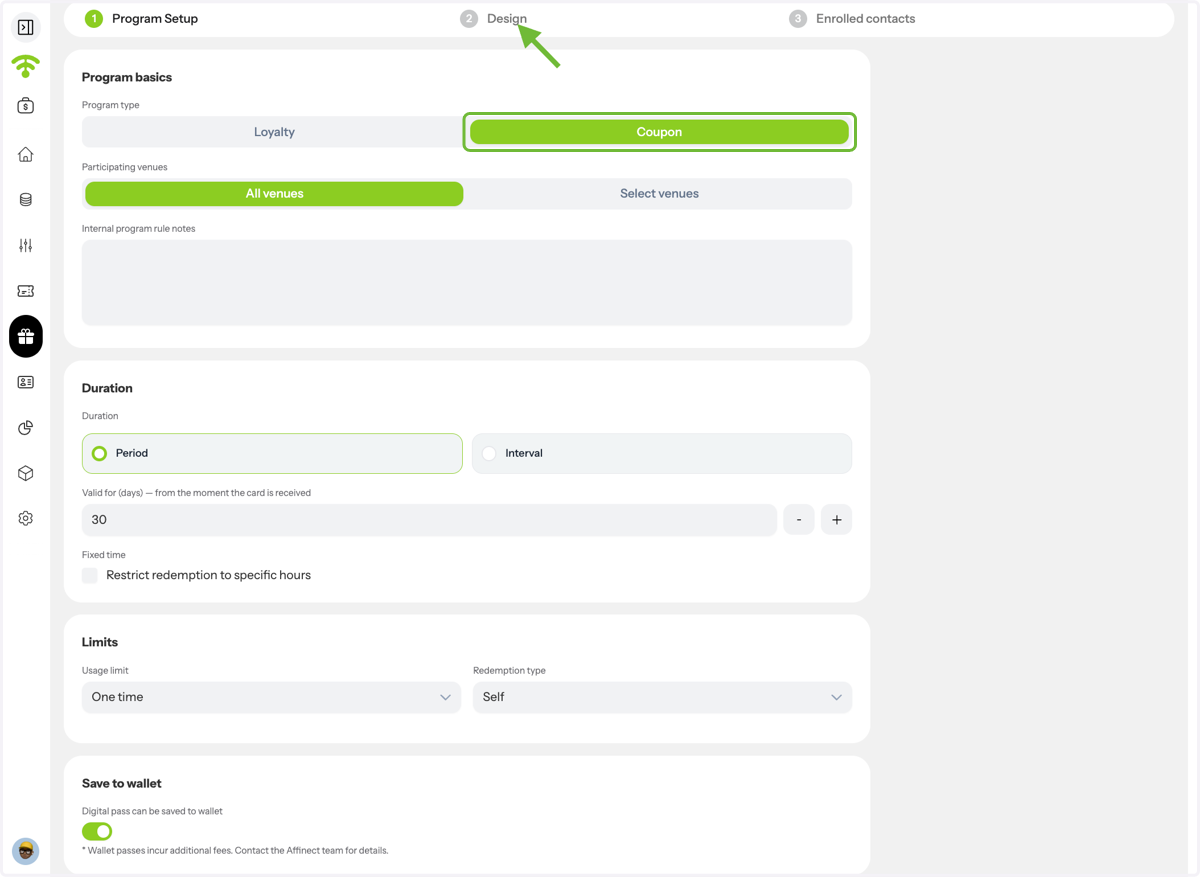Choose Coupon program type
Screen dimensions: 1200x877
coord(659,132)
